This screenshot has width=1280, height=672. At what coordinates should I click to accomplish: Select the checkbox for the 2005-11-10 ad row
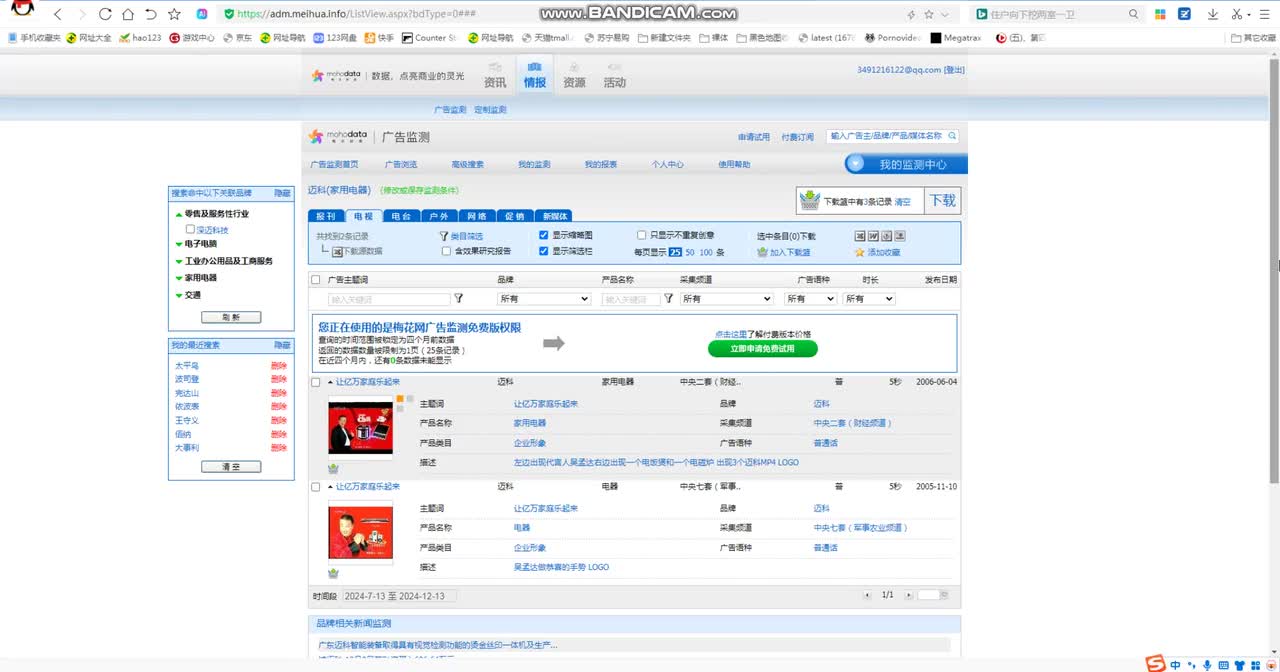click(316, 487)
